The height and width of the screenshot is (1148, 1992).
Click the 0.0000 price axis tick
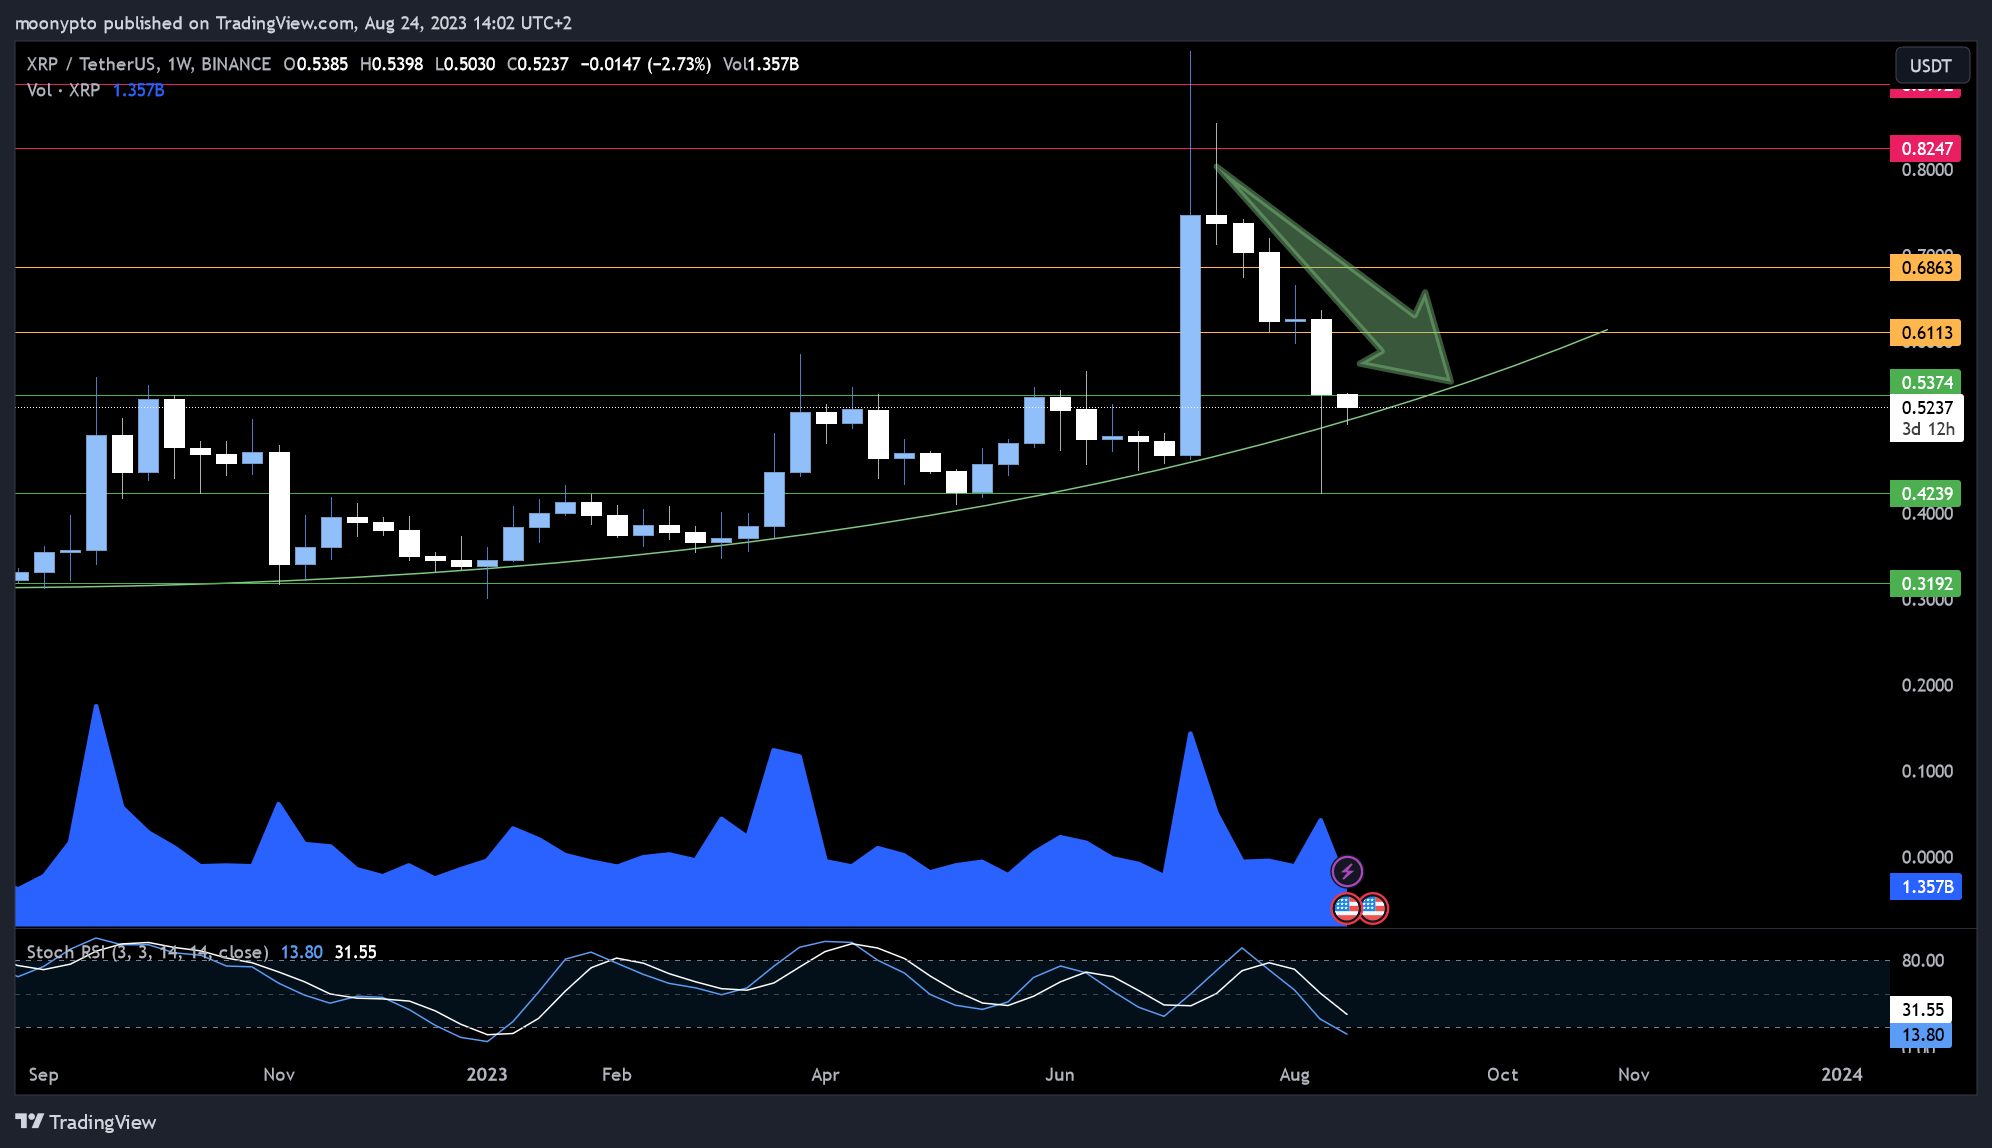[1926, 857]
